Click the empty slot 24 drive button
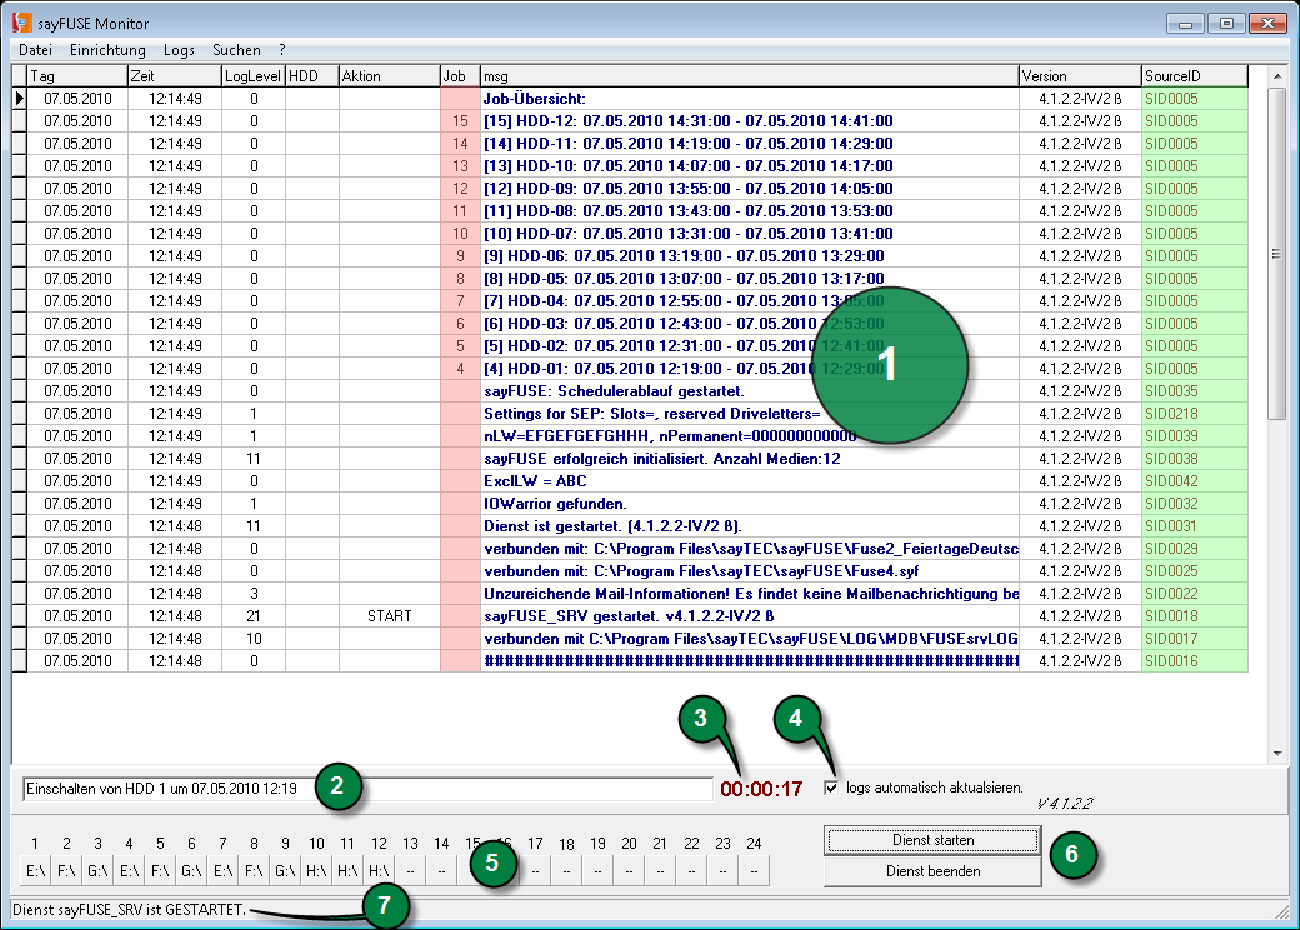Viewport: 1300px width, 930px height. (x=753, y=870)
